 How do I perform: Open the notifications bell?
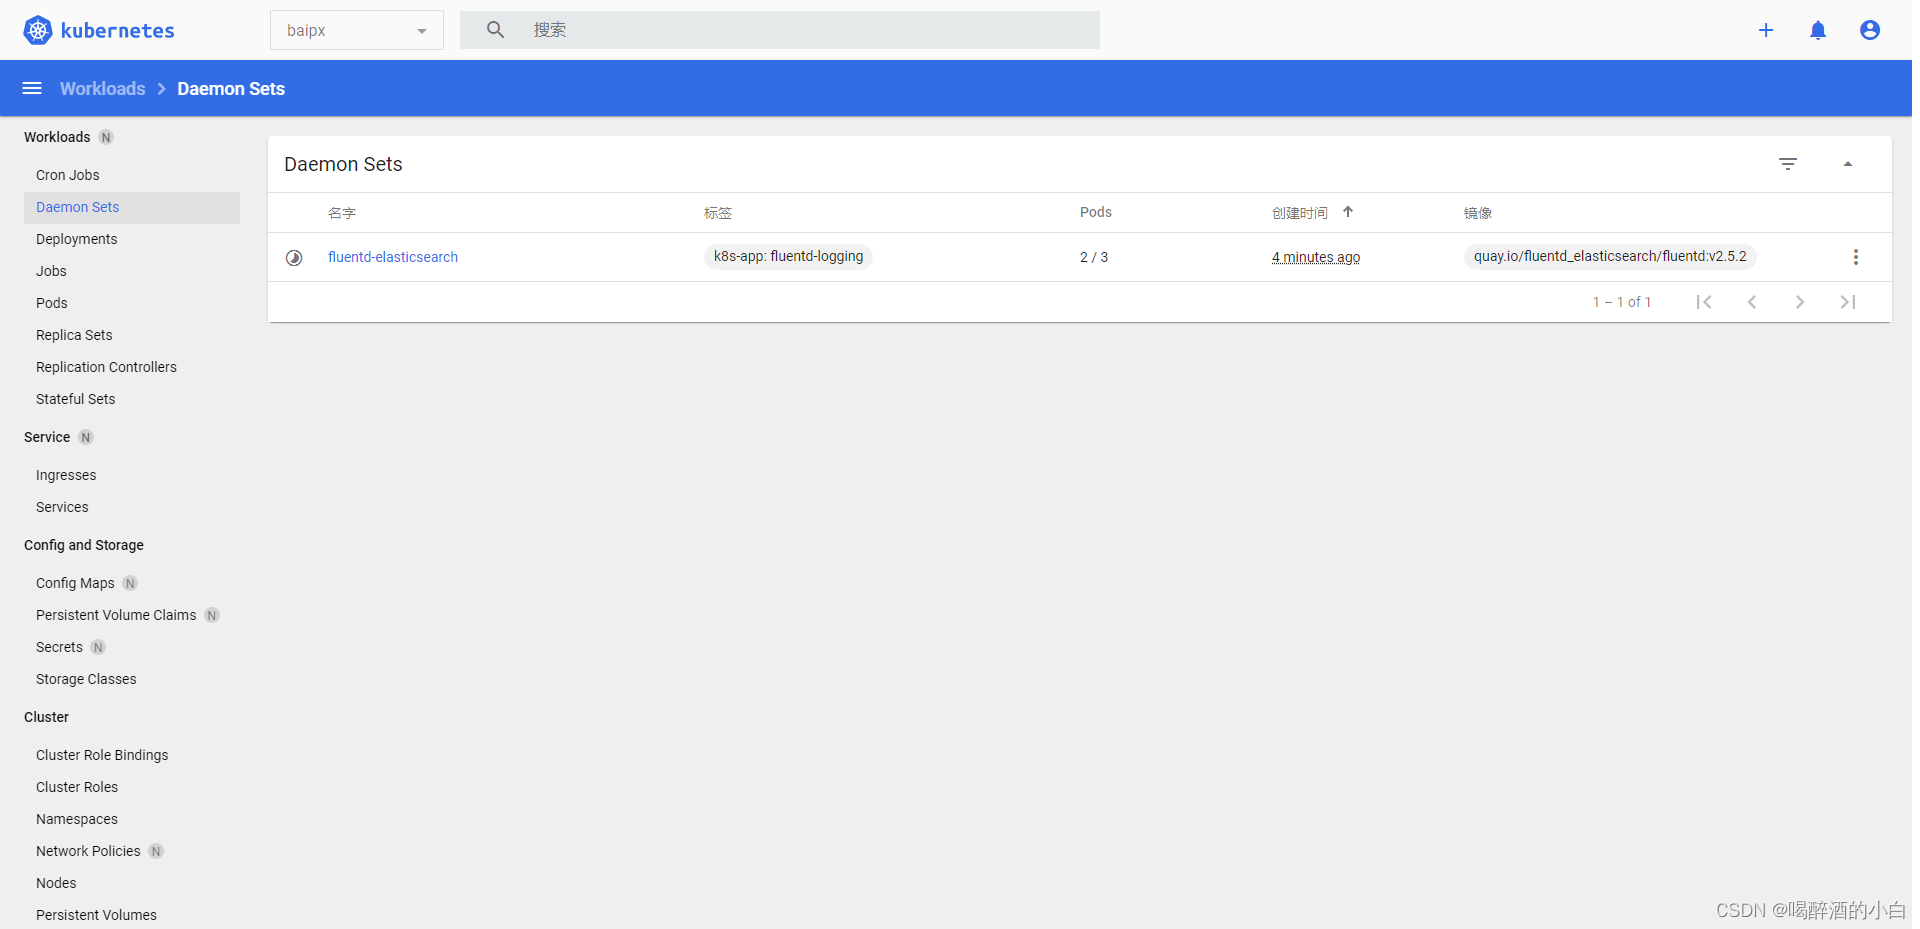tap(1818, 30)
